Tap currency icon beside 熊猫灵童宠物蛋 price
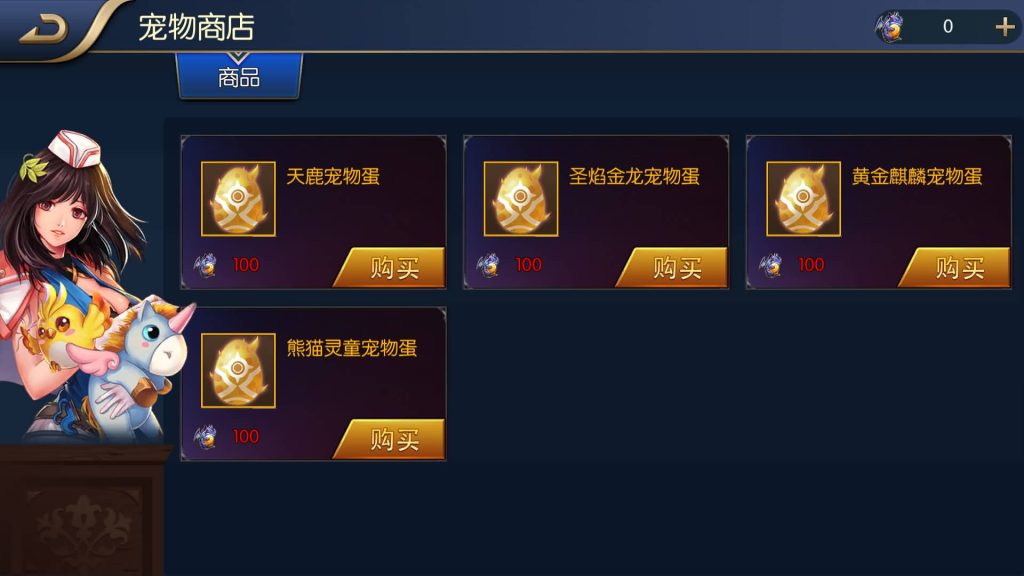 tap(206, 436)
